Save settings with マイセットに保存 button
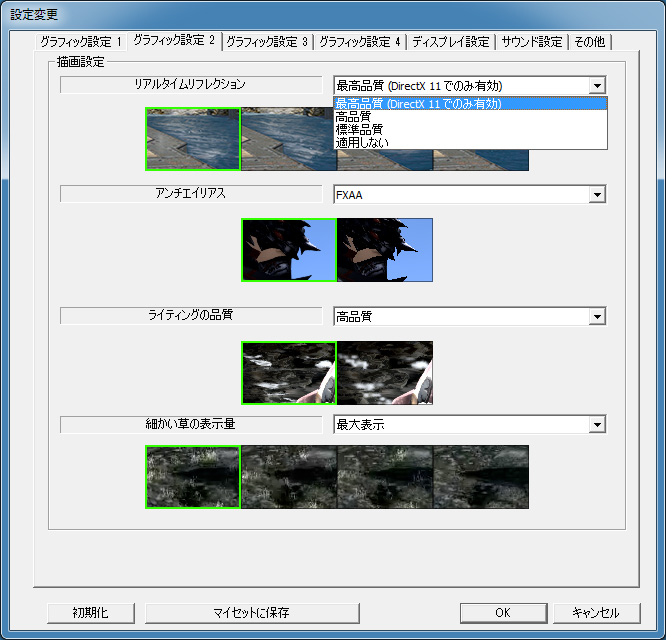666x640 pixels. tap(252, 613)
